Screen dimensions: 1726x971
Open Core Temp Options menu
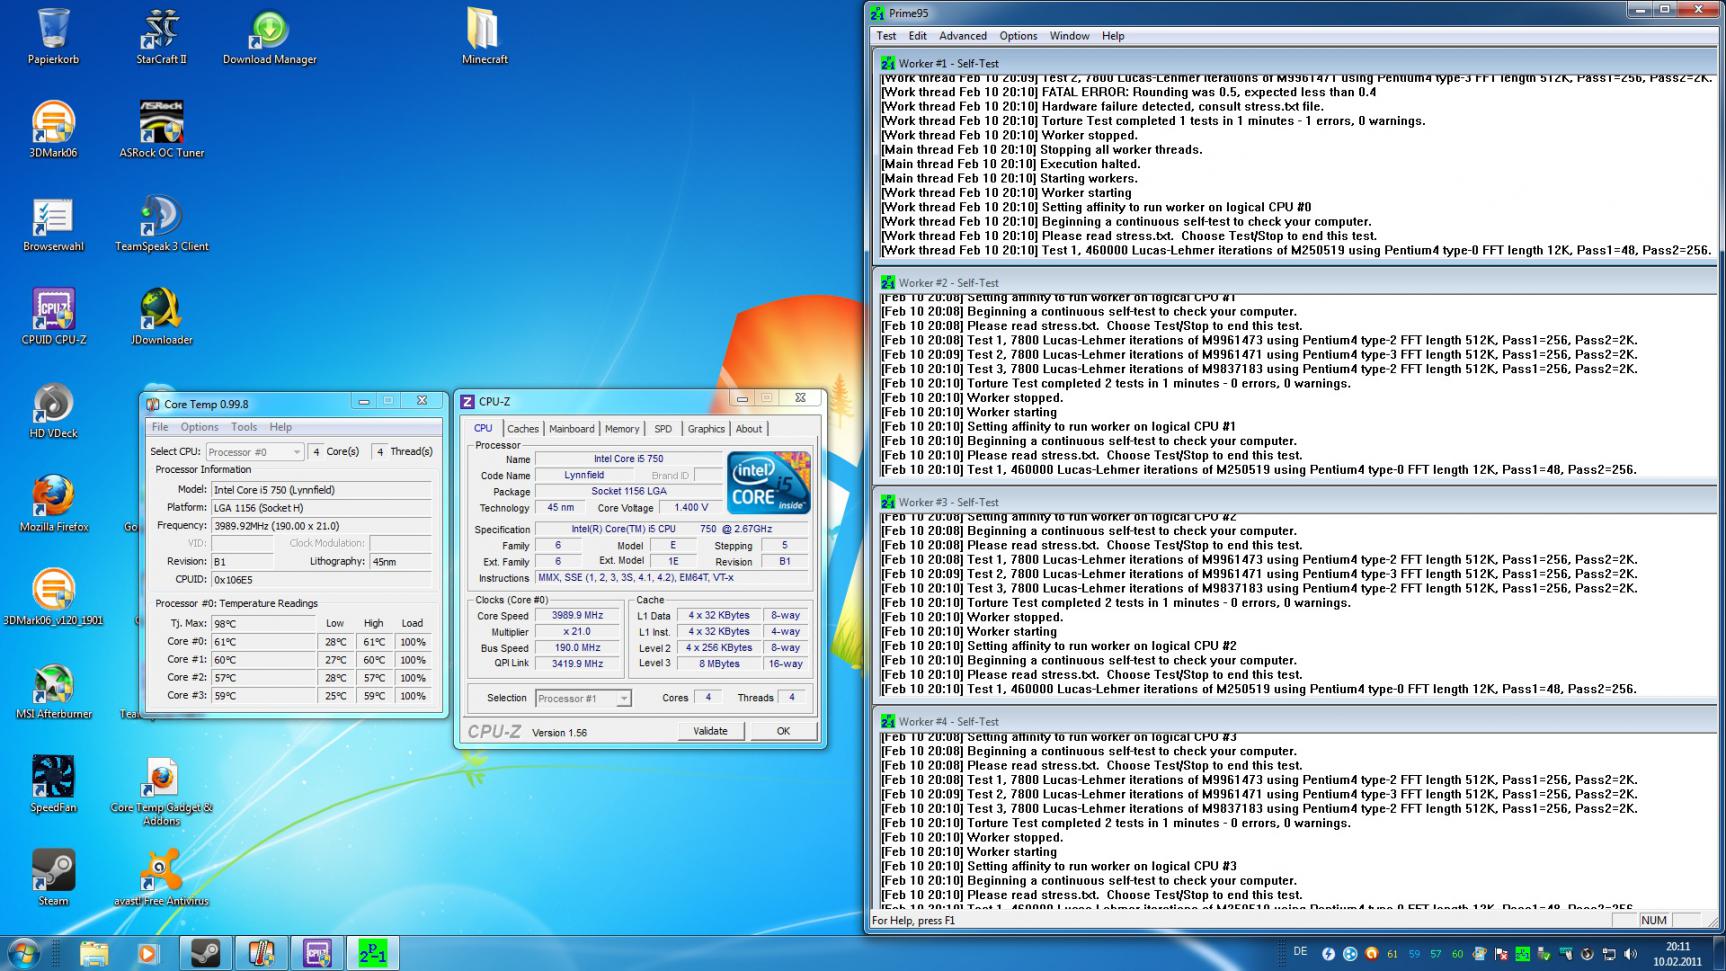tap(199, 427)
